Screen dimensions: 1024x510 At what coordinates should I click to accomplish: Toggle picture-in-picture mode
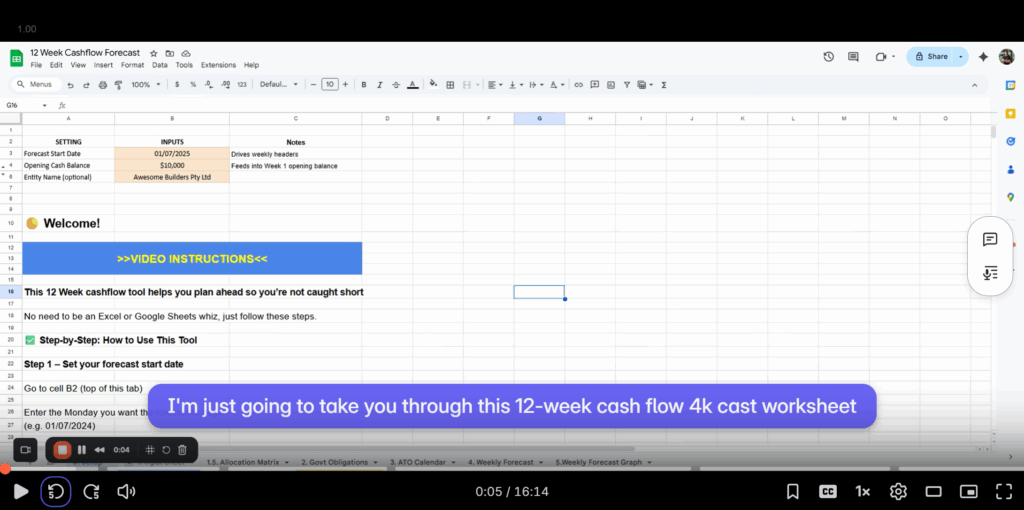968,491
